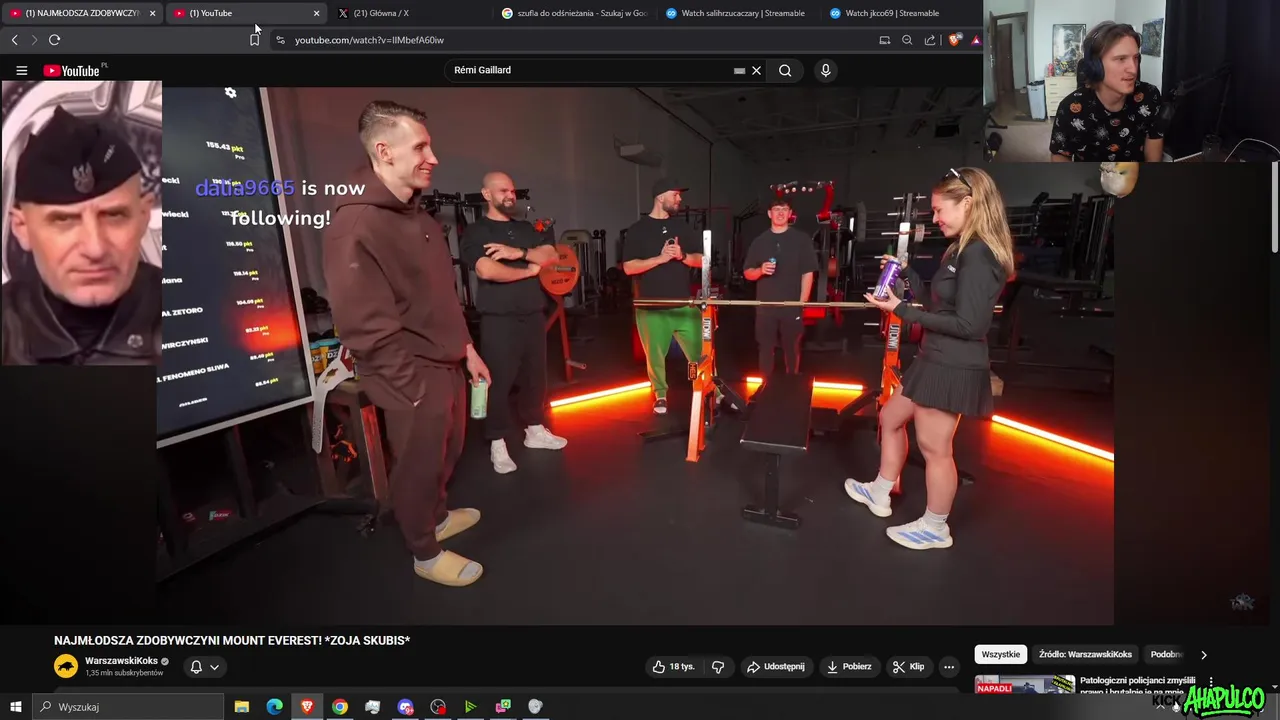Click the page vertical scrollbar
1280x720 pixels.
click(1274, 206)
